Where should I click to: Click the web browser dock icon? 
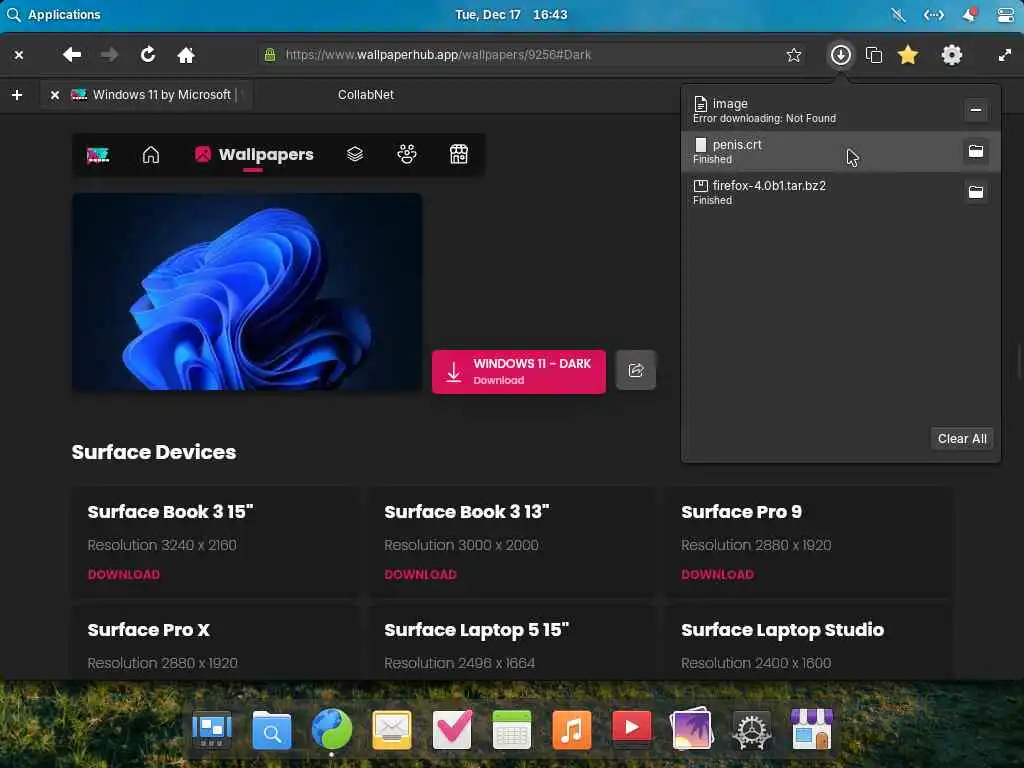tap(332, 729)
